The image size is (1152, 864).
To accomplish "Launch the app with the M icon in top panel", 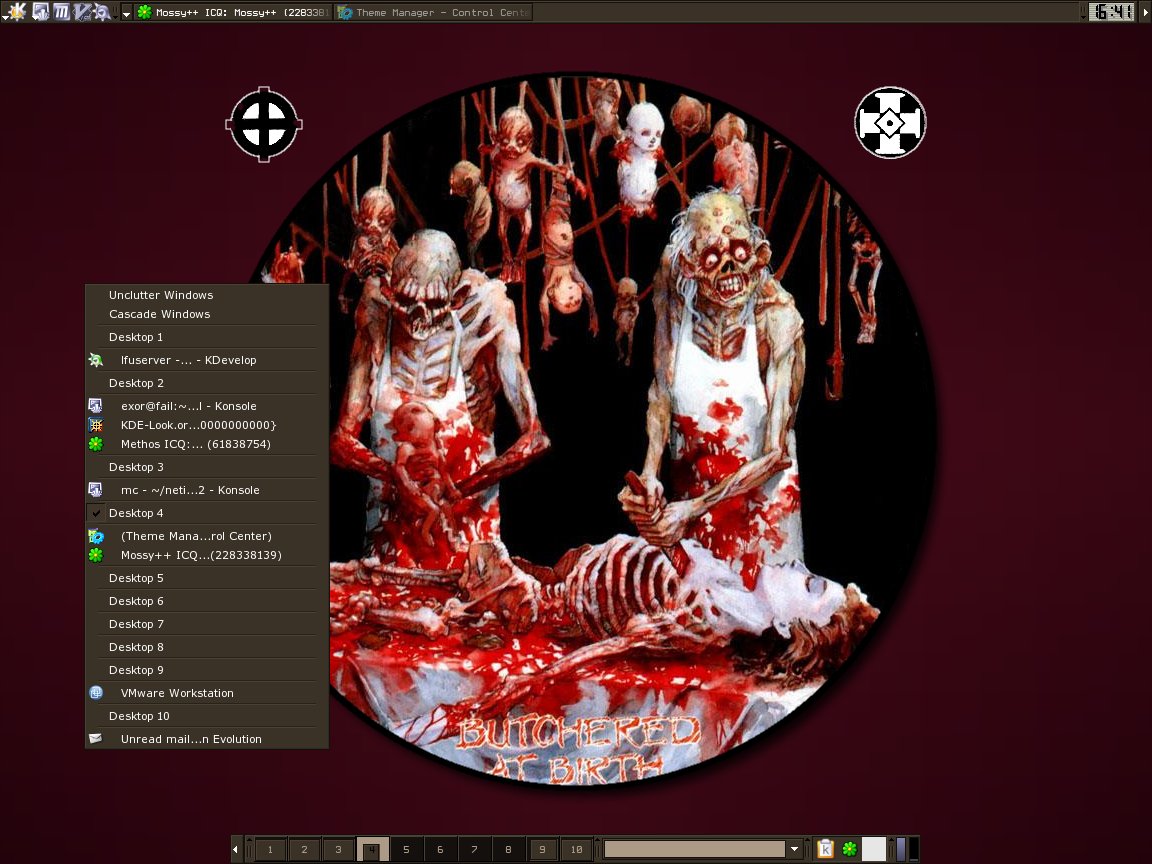I will pyautogui.click(x=62, y=11).
